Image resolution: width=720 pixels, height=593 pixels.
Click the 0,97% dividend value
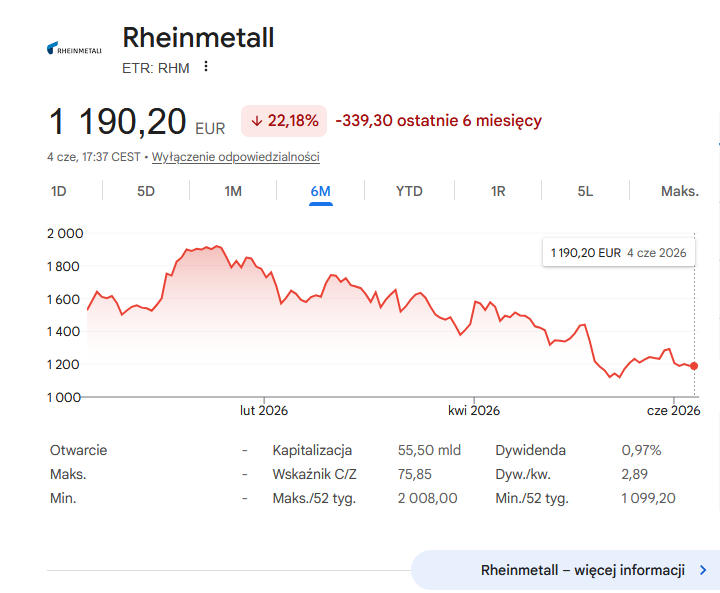[641, 450]
